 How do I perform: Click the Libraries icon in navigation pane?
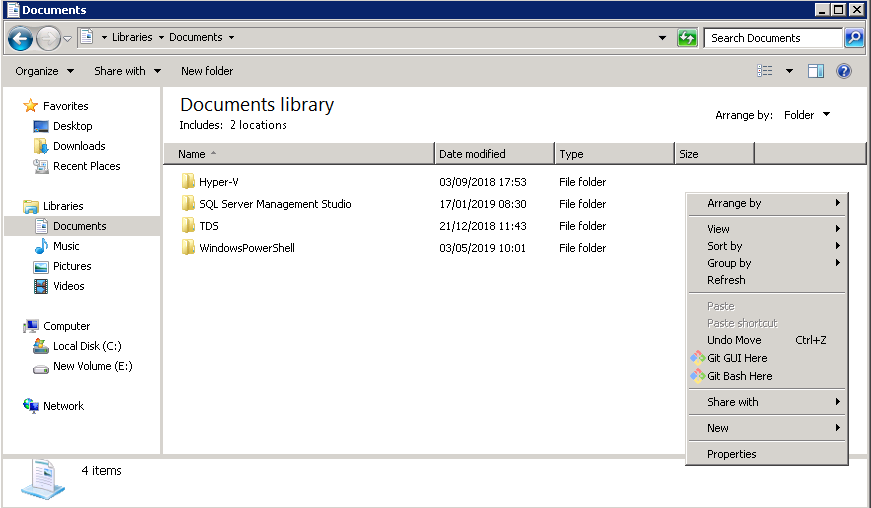tap(31, 207)
